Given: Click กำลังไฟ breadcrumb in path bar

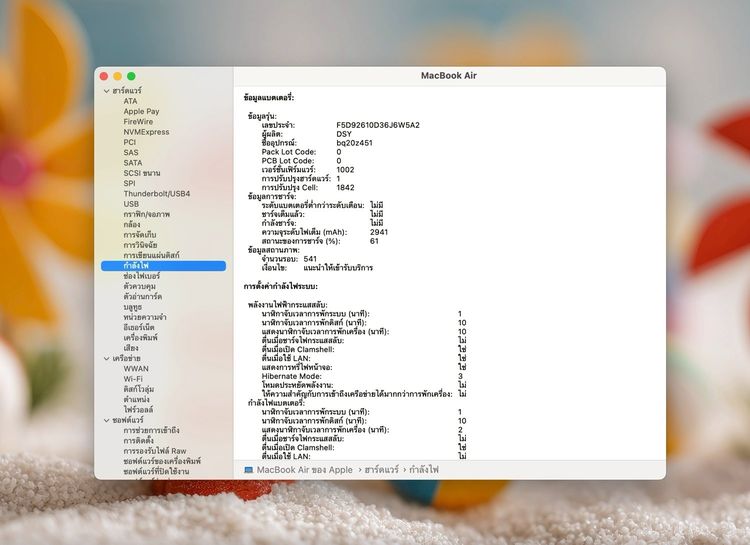Looking at the screenshot, I should click(x=423, y=470).
